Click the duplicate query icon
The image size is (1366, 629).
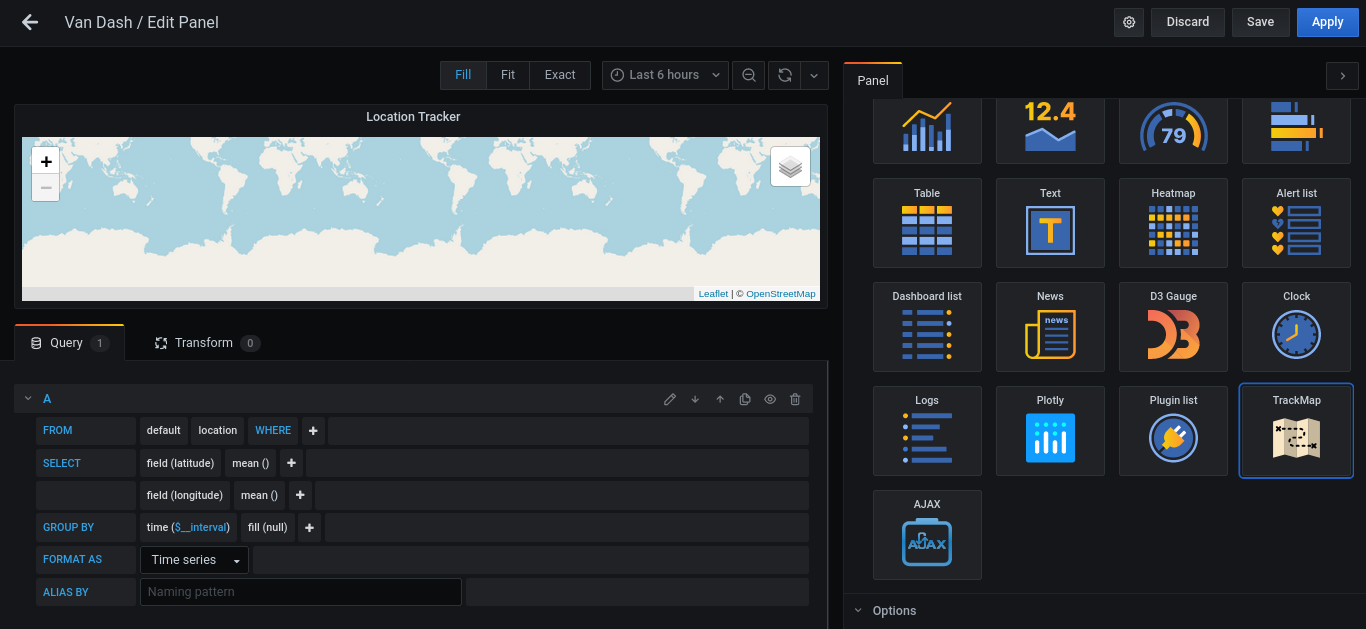pos(745,398)
